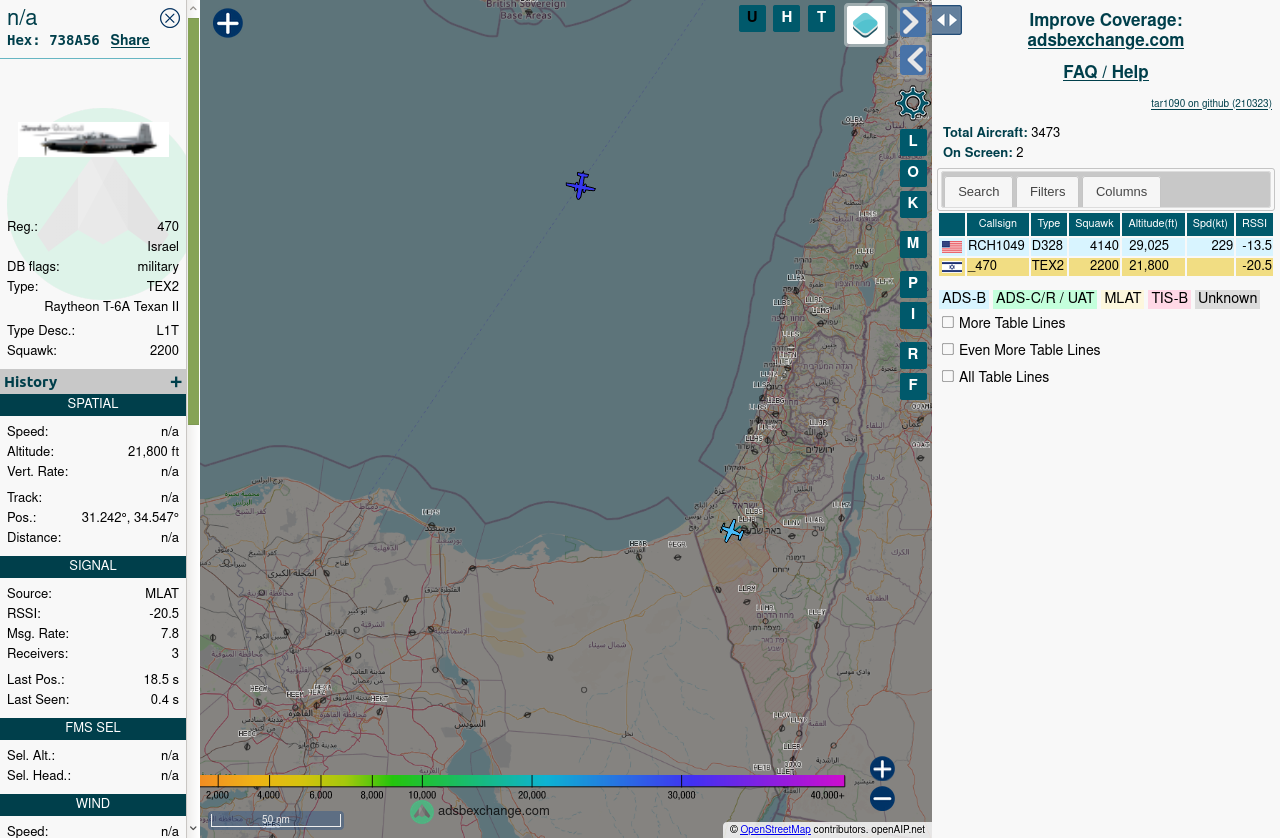Click the Share link for hex 738A56

pyautogui.click(x=130, y=40)
